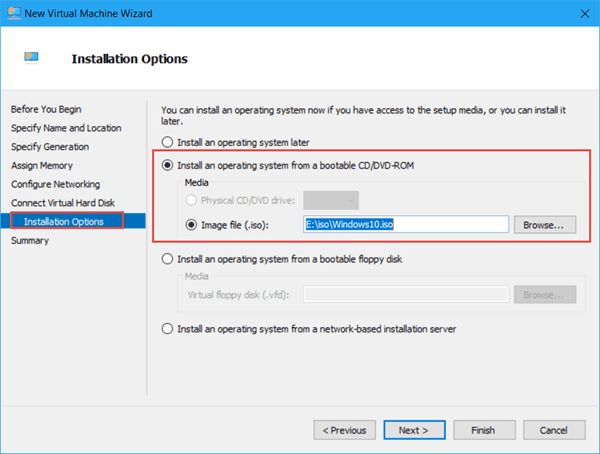Choose network-based installation server option

tap(168, 327)
